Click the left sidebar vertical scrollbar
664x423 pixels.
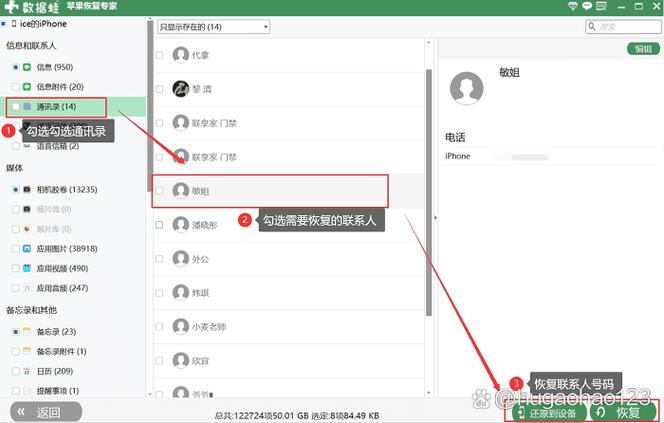(x=150, y=106)
